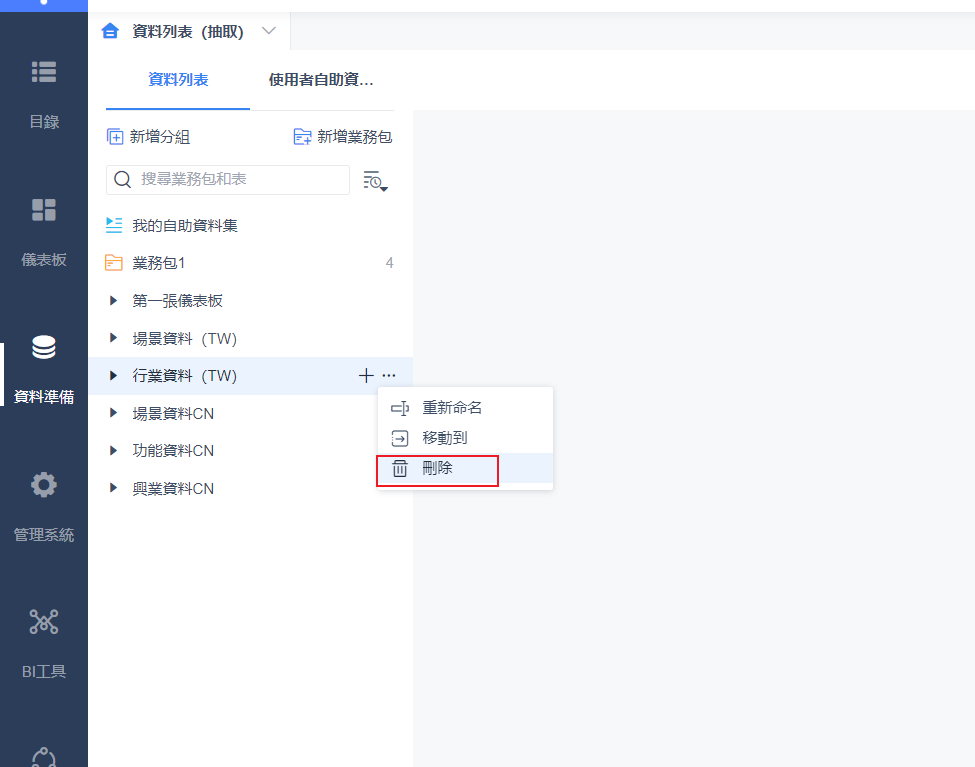Select the 資料準備 database sidebar icon

click(44, 347)
